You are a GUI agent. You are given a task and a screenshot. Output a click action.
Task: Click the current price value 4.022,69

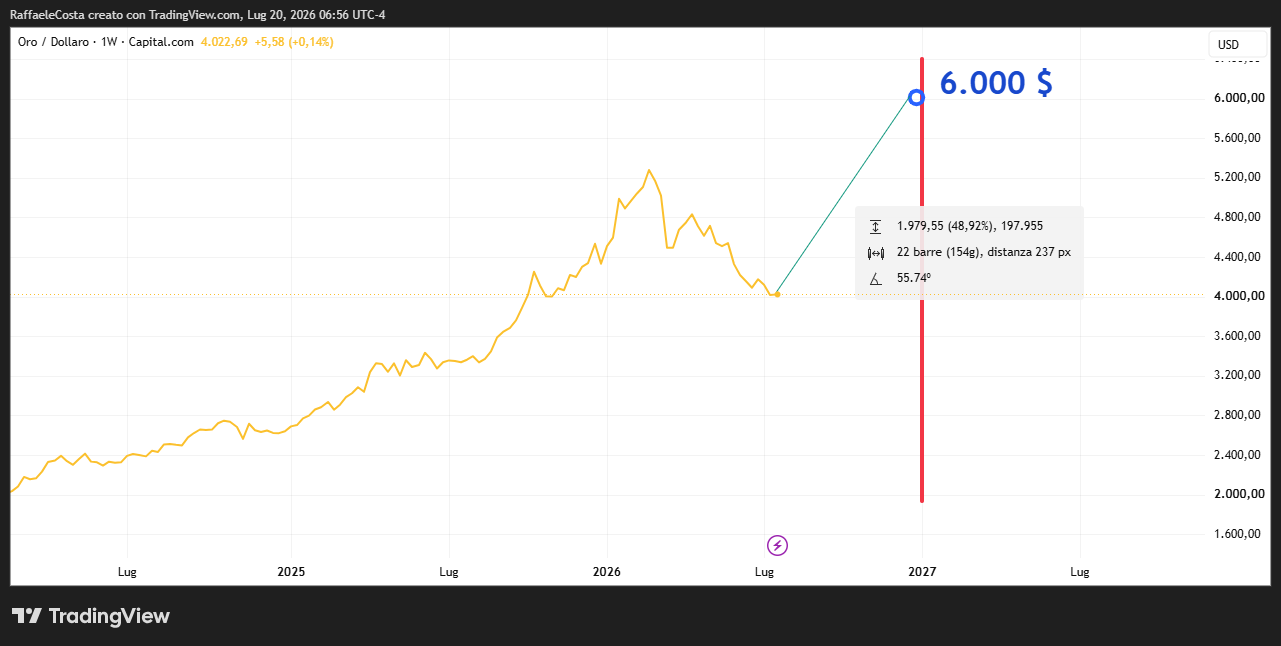(x=225, y=42)
